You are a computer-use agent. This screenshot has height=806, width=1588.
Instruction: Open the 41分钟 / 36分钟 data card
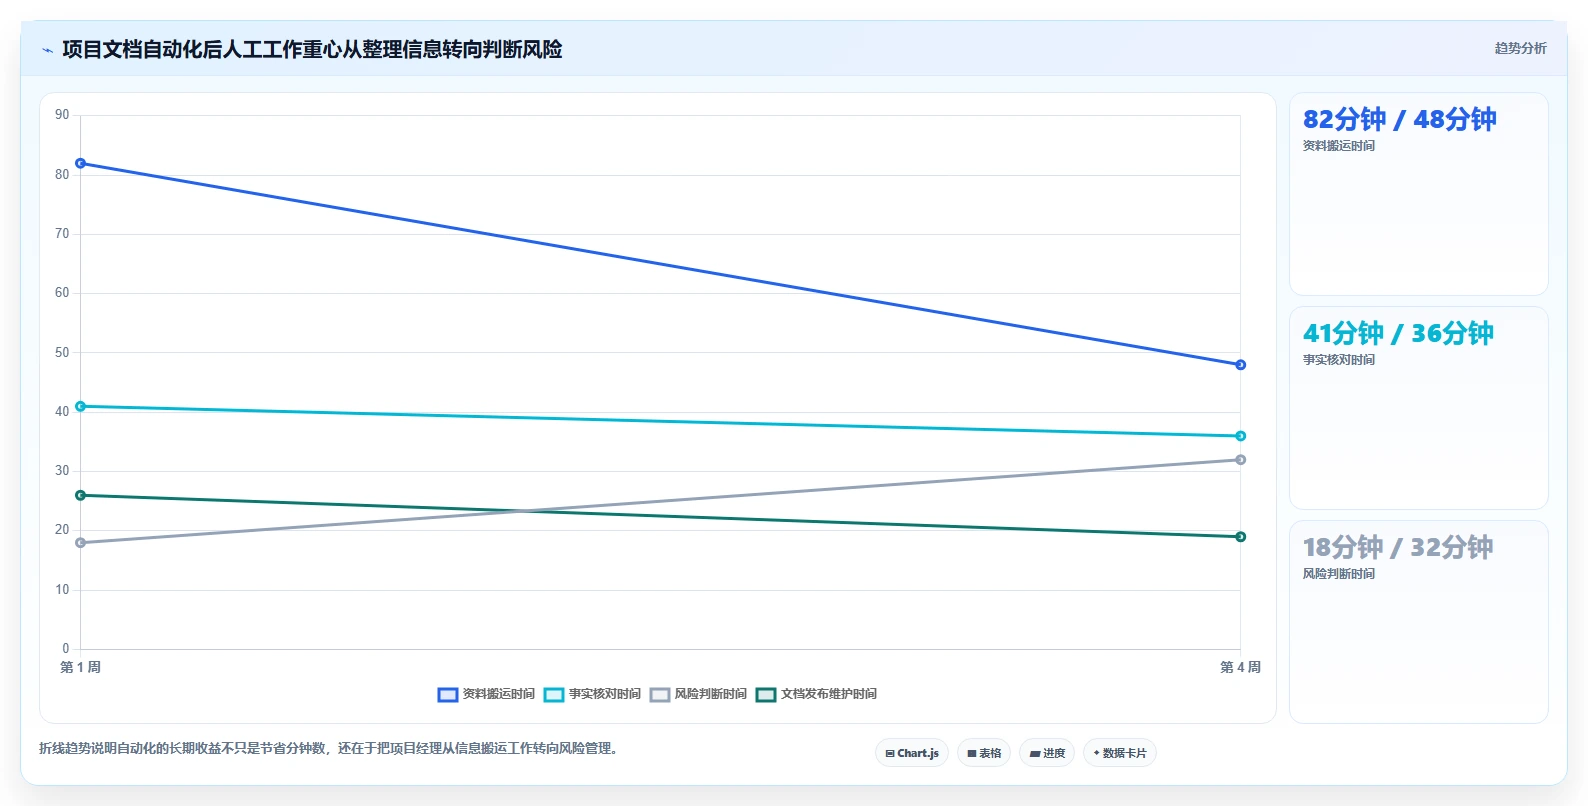pyautogui.click(x=1418, y=408)
